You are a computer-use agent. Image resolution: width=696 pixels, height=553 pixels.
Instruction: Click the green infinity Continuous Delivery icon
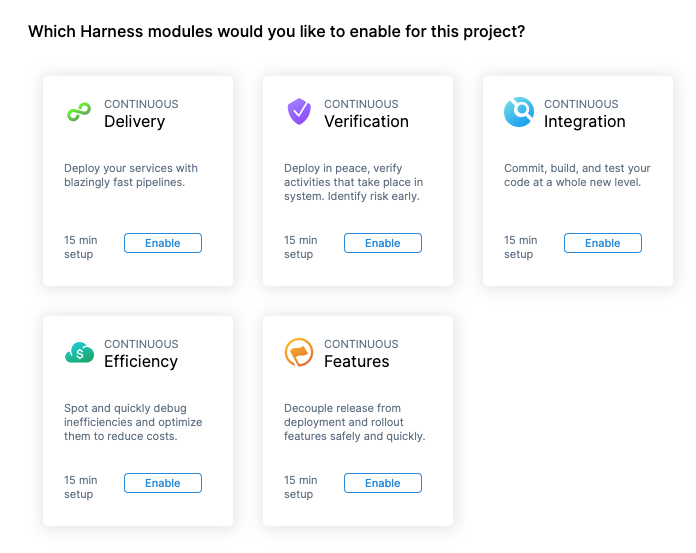[79, 112]
